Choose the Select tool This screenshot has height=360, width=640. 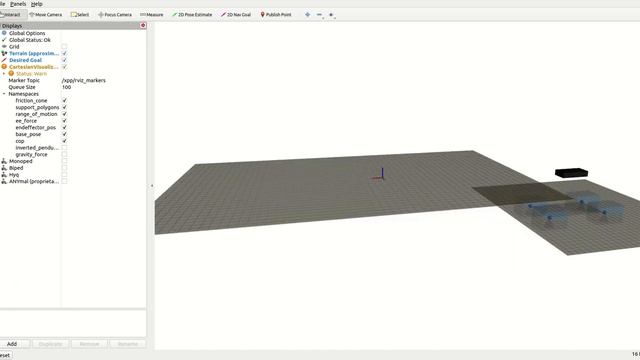[x=80, y=15]
